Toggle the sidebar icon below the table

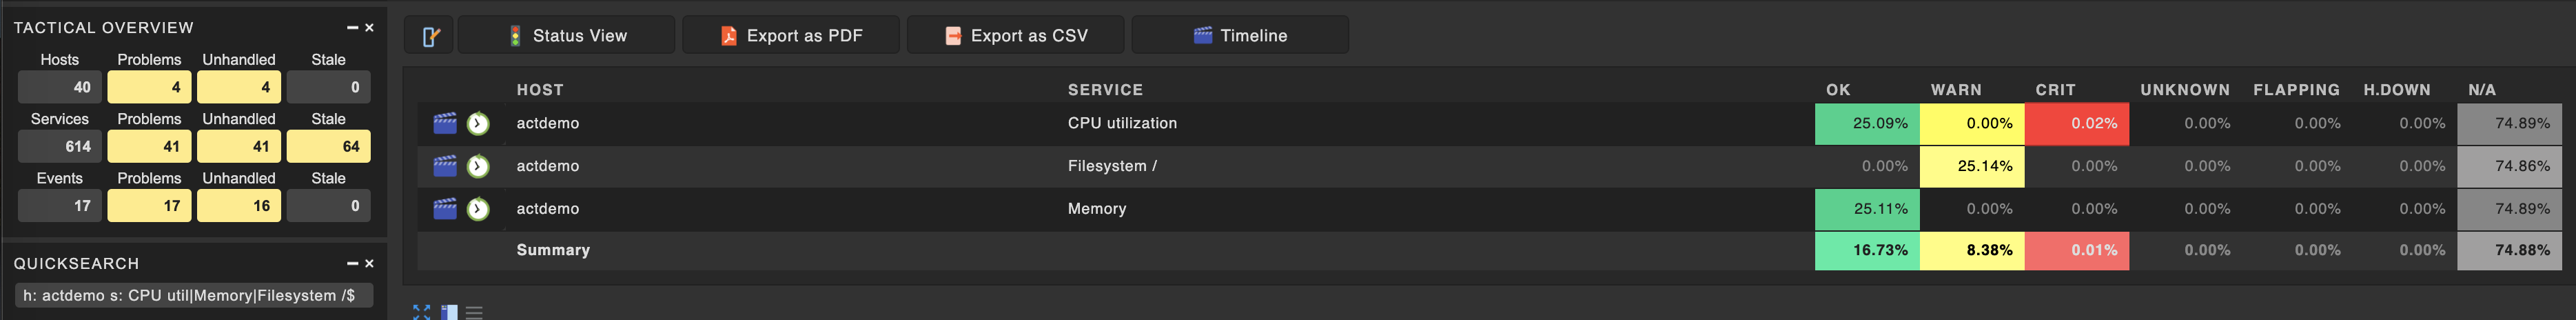[x=449, y=313]
